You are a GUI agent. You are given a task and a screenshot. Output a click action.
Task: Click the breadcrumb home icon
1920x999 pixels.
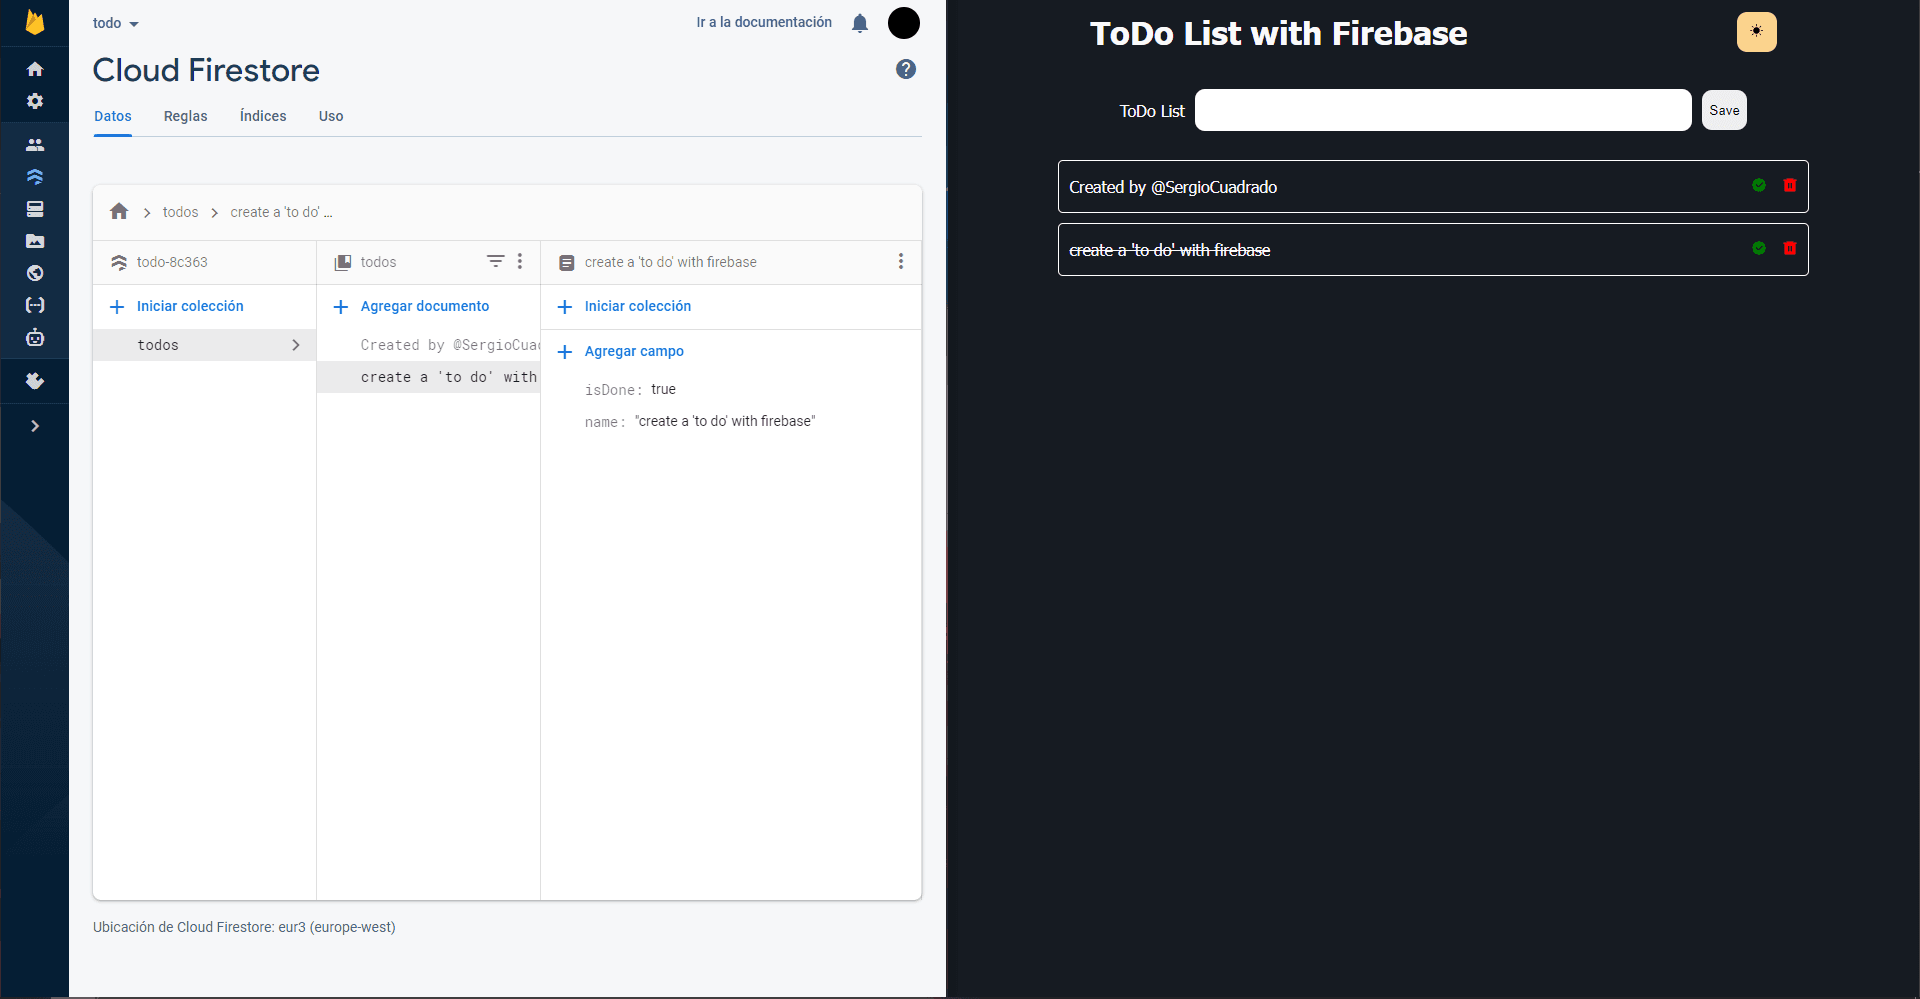pyautogui.click(x=119, y=211)
